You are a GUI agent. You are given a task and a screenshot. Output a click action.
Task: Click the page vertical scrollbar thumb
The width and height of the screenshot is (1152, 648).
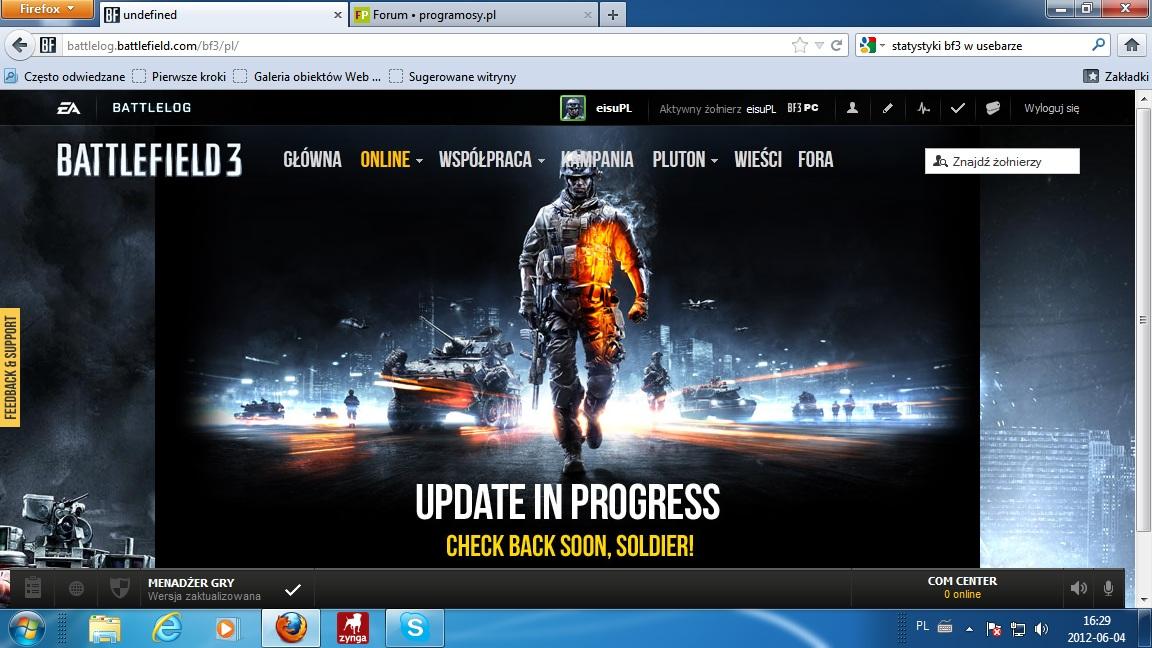click(1143, 320)
